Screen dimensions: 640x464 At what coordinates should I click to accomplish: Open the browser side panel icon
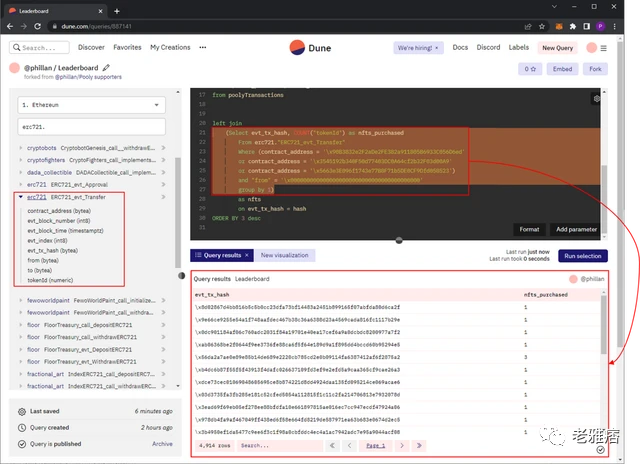(587, 27)
